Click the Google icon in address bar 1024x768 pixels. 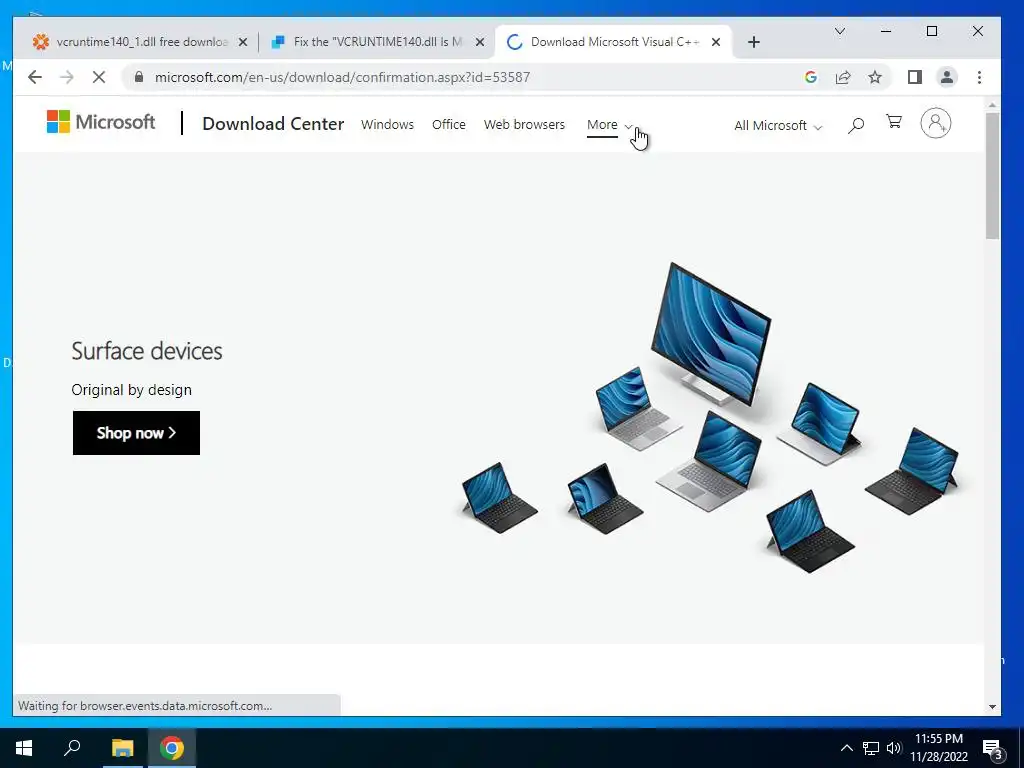coord(810,77)
